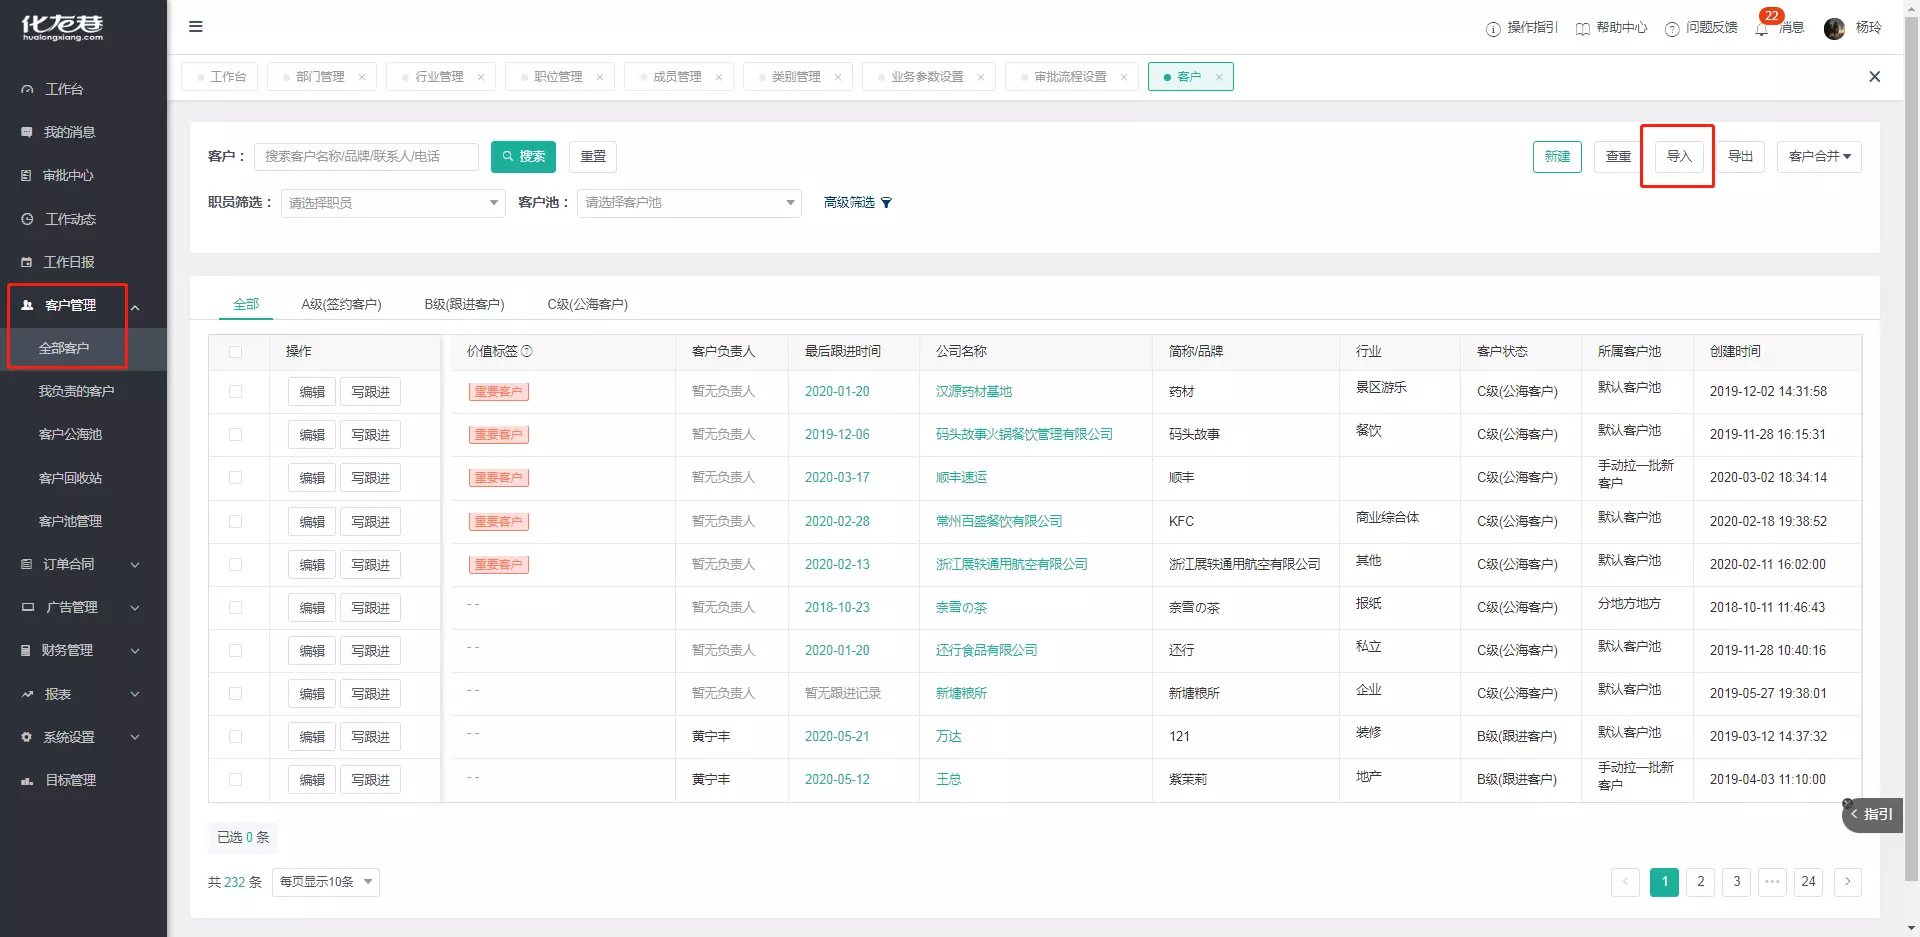Image resolution: width=1920 pixels, height=937 pixels.
Task: Go to page 2 in pagination
Action: [x=1700, y=882]
